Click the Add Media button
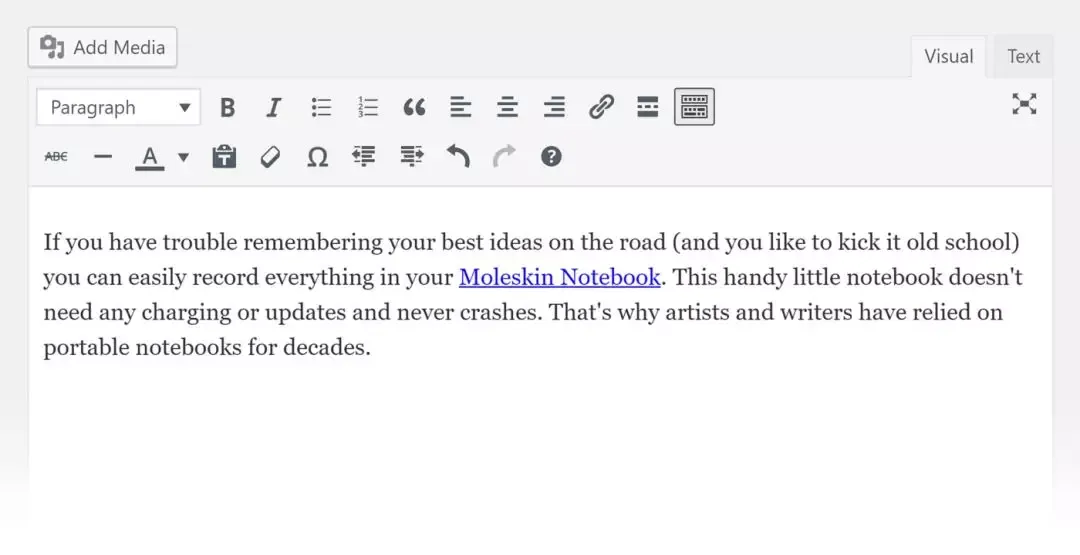Image resolution: width=1080 pixels, height=555 pixels. click(103, 48)
